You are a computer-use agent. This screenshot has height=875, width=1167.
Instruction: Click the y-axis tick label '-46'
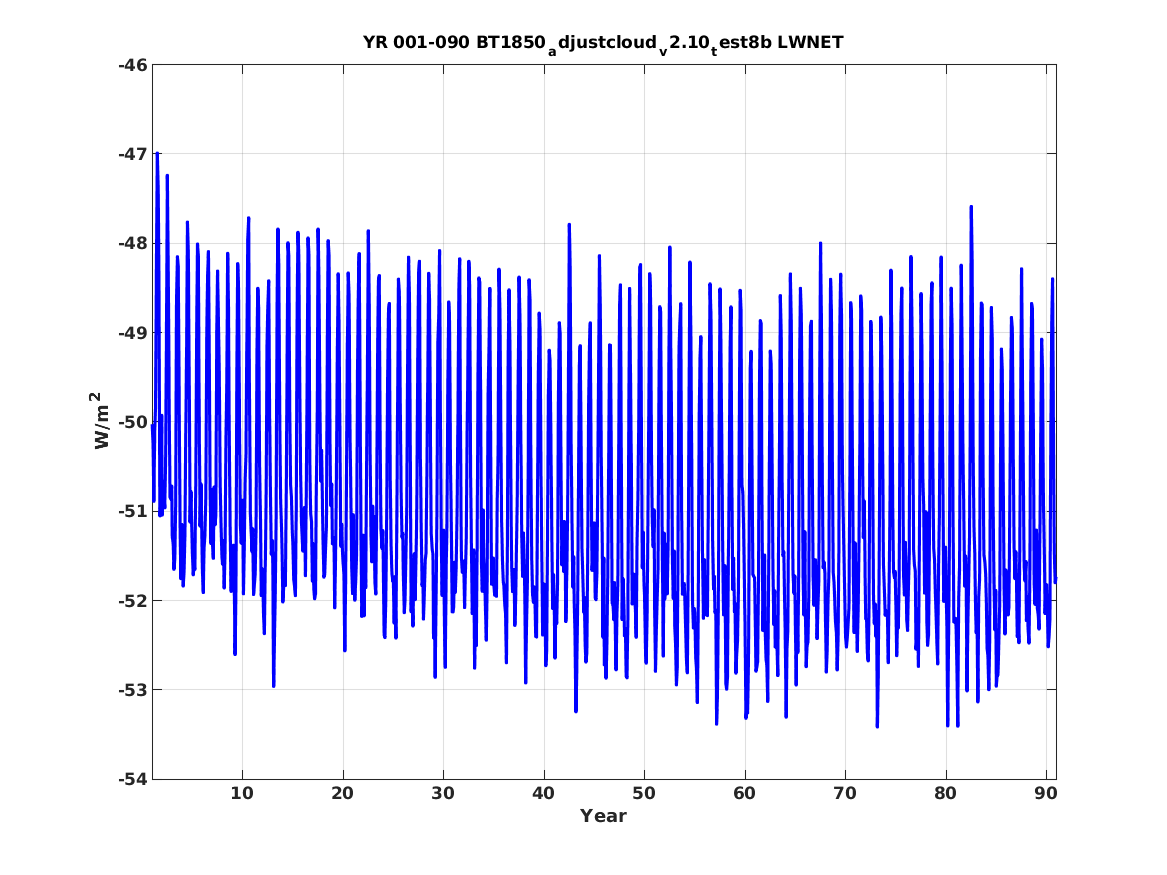click(132, 65)
